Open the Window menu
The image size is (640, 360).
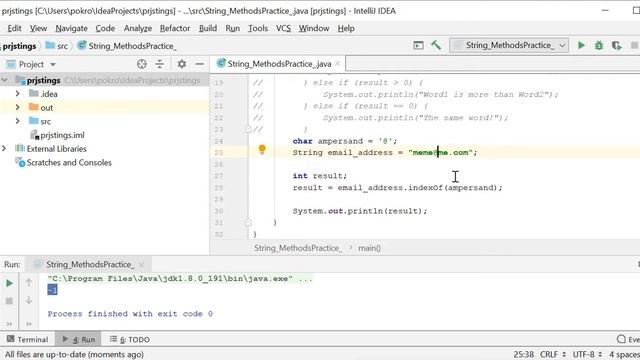pyautogui.click(x=314, y=28)
